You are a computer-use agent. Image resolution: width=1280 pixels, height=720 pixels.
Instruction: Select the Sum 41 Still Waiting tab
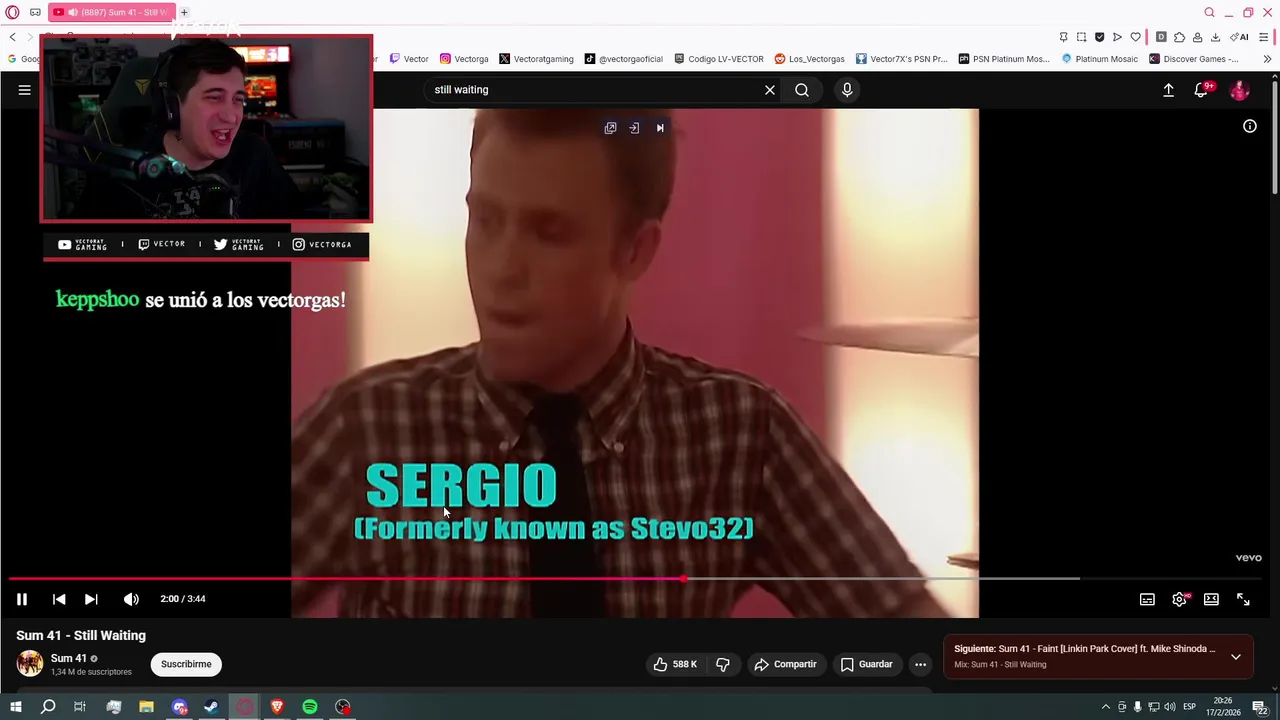click(112, 12)
